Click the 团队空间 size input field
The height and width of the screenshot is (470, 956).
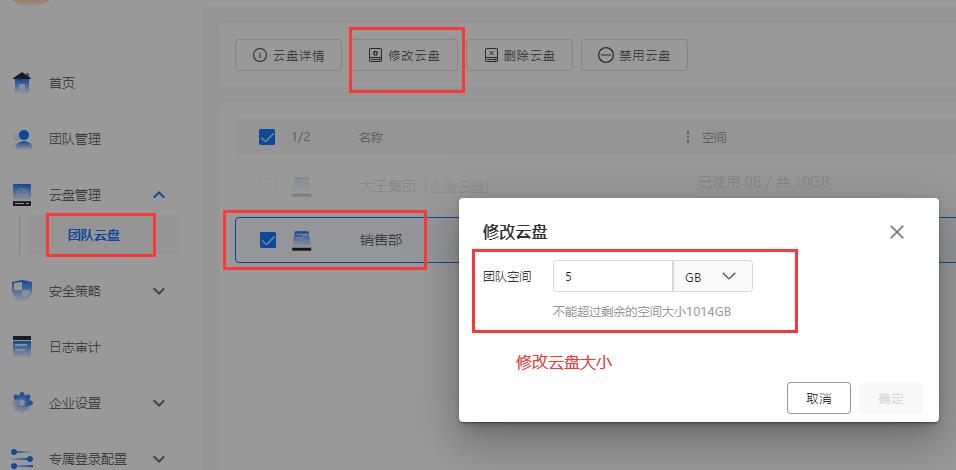click(613, 276)
